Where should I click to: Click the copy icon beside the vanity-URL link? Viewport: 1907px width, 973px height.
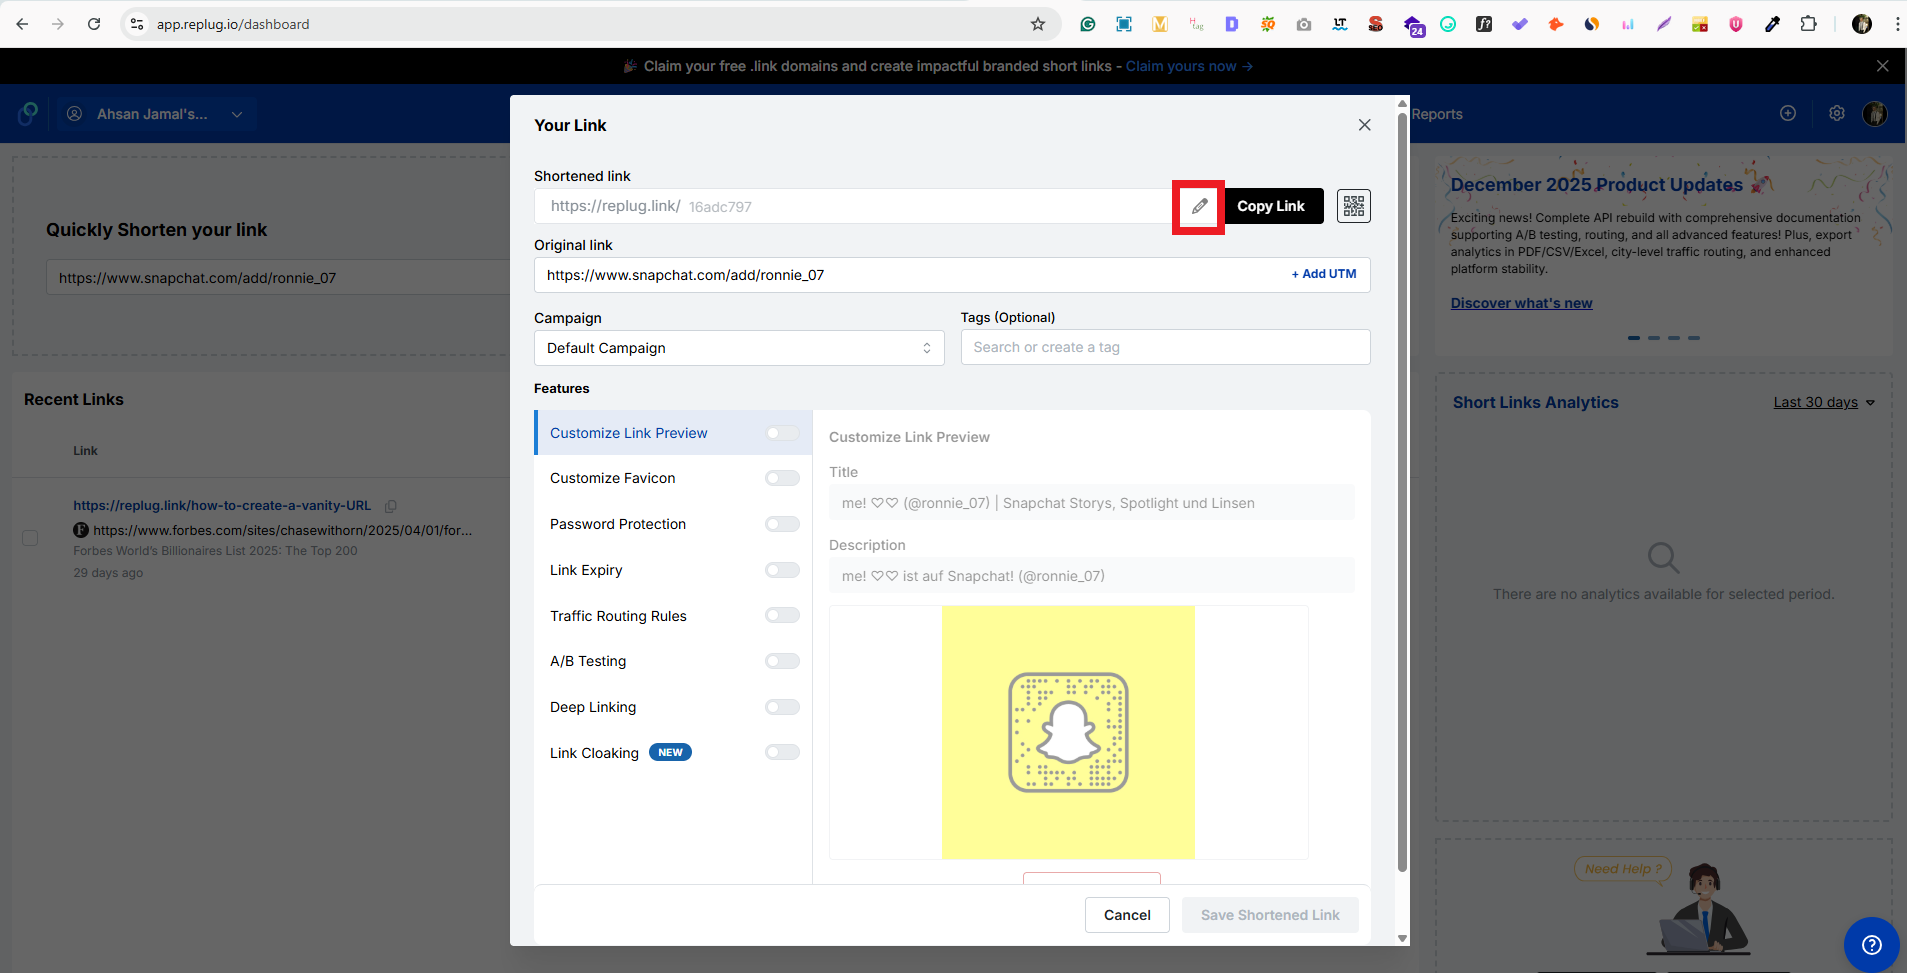[390, 506]
